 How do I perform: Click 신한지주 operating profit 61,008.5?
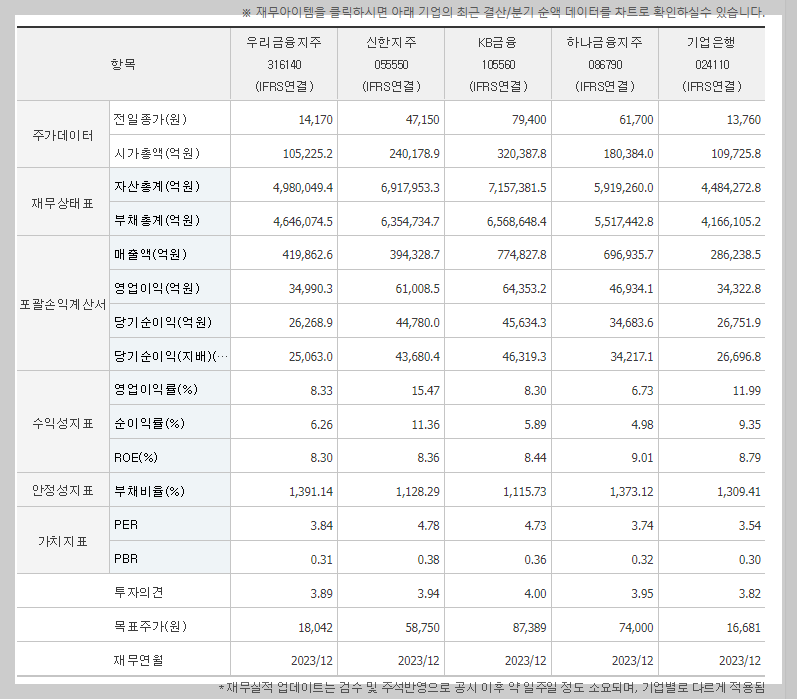coord(417,289)
